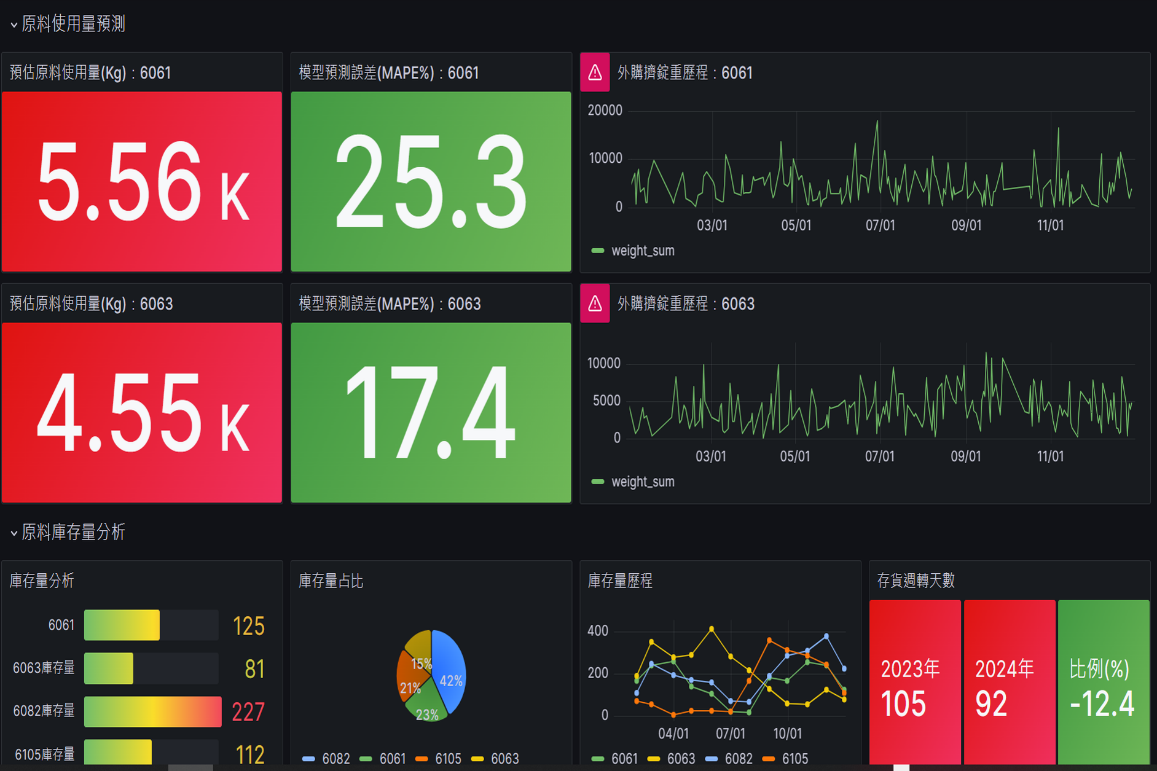The width and height of the screenshot is (1157, 771).
Task: Click the 5.56 K stat value
Action: 141,182
